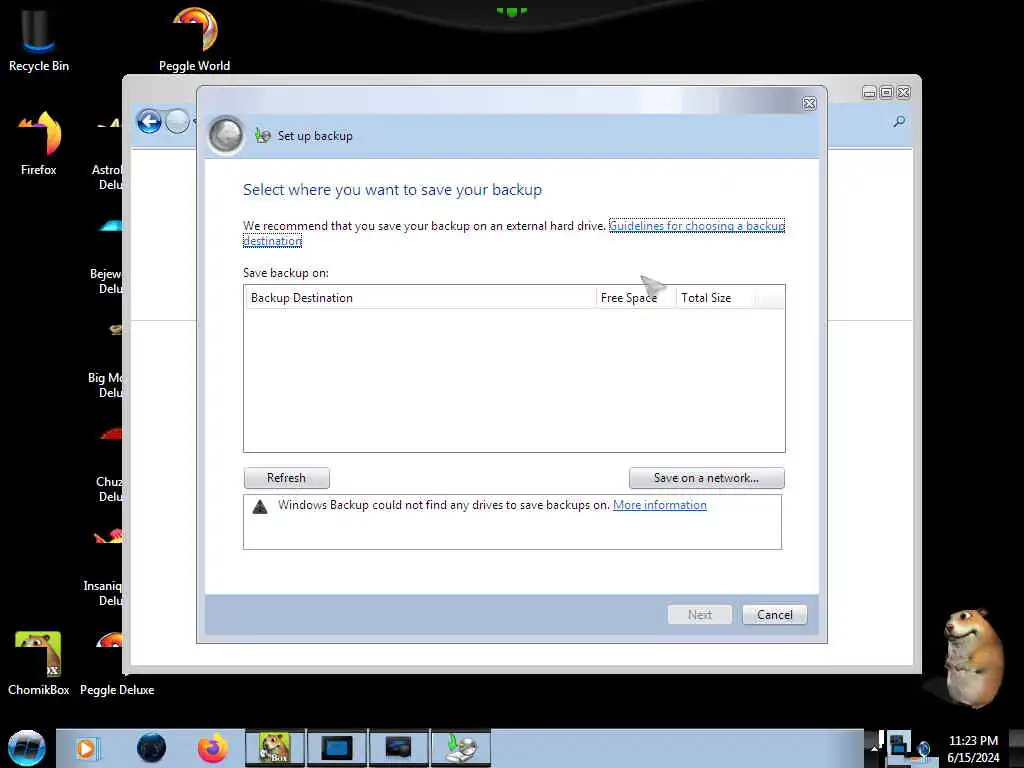The height and width of the screenshot is (768, 1024).
Task: Minimize the background Control Panel window
Action: point(869,93)
